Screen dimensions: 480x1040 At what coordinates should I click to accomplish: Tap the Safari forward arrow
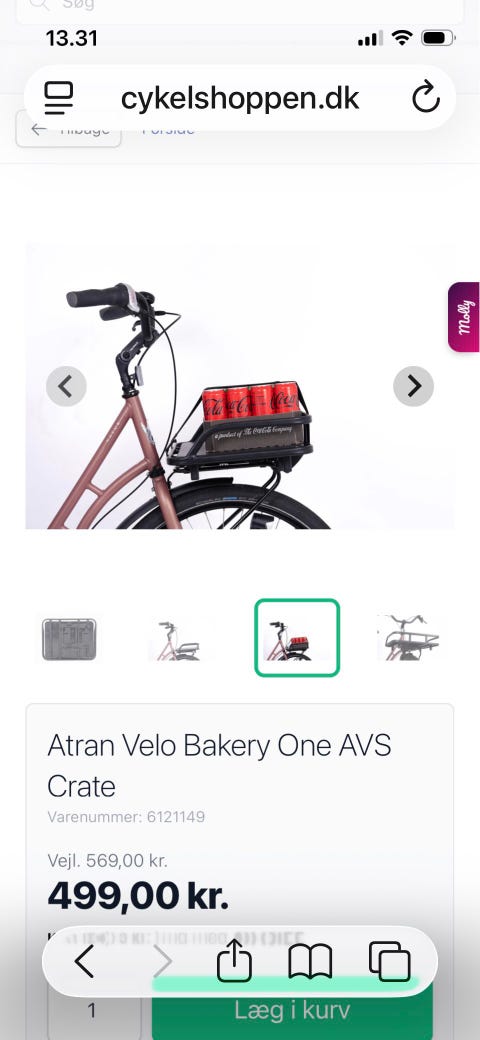(x=162, y=961)
